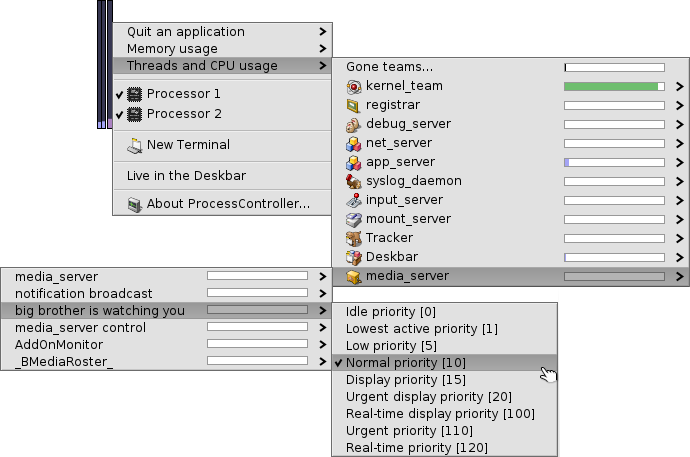Open Gone teams… entry
Image resolution: width=690 pixels, height=457 pixels.
pos(510,67)
